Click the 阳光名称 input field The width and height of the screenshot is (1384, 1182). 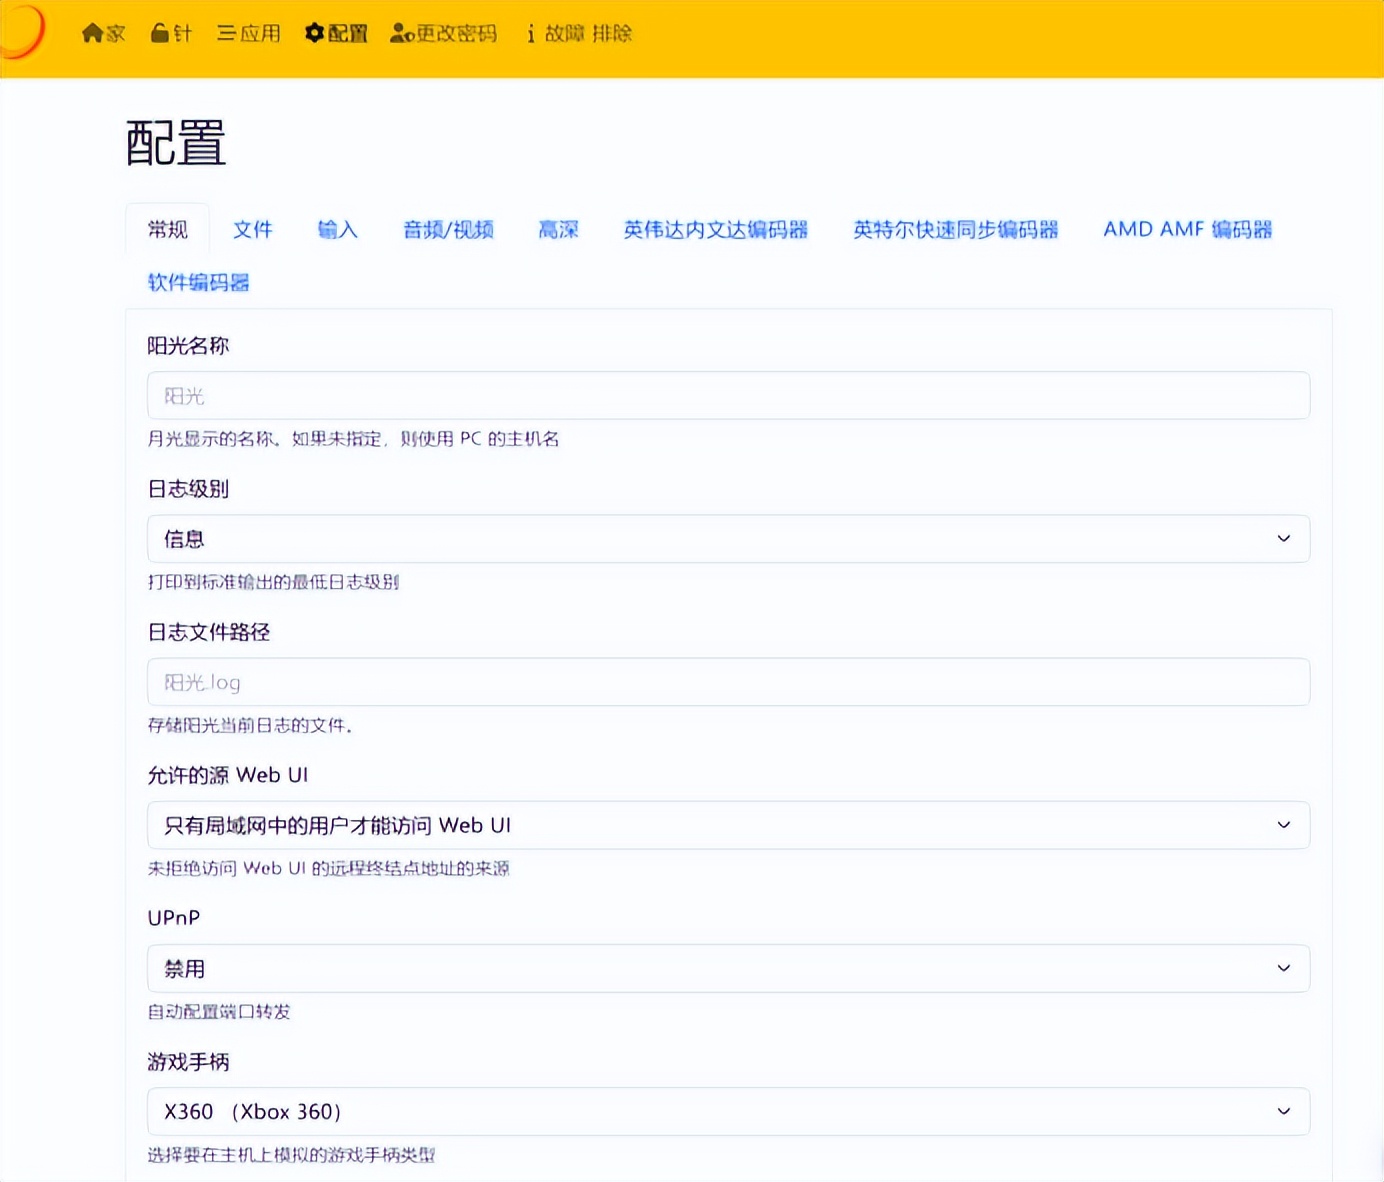pos(728,395)
